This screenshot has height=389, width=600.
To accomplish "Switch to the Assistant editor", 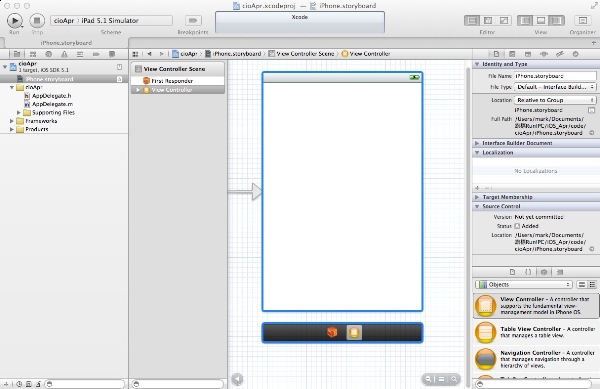I will (x=488, y=20).
